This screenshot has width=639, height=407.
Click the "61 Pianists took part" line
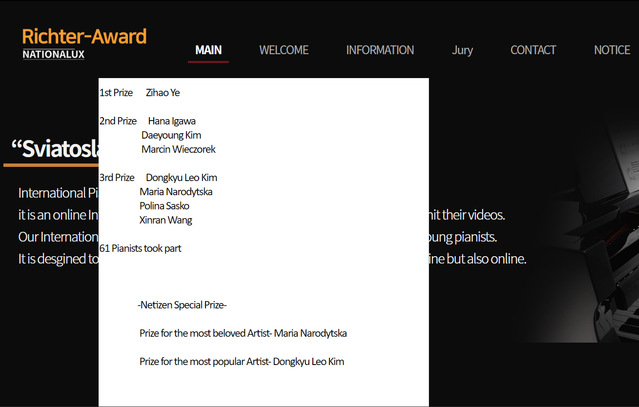[140, 248]
